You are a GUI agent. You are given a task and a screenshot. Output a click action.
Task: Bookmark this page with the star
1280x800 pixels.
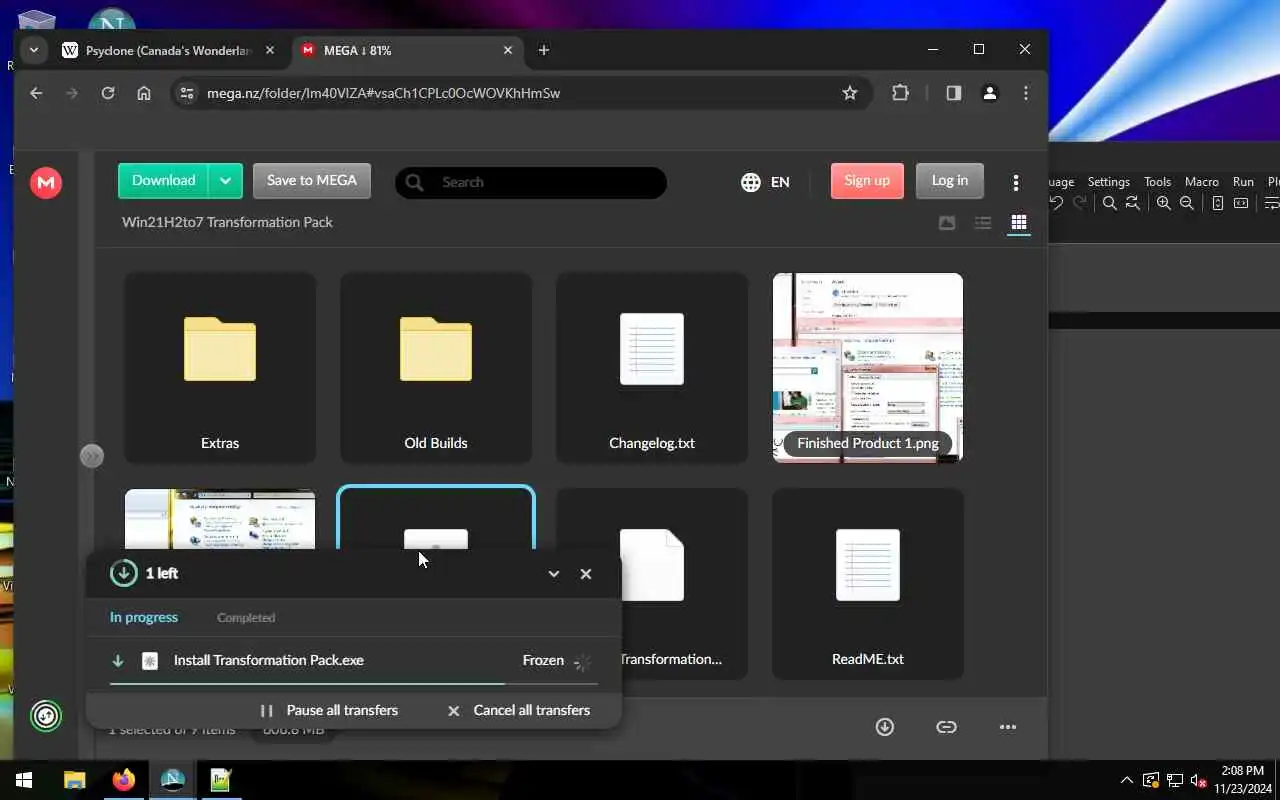pos(850,93)
